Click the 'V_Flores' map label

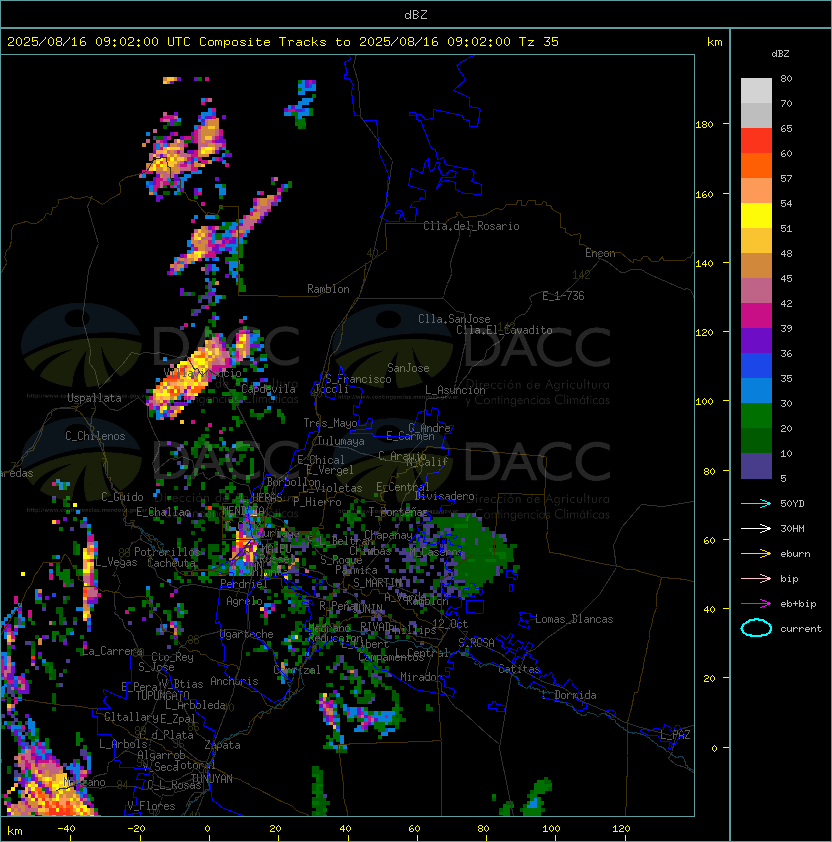[x=151, y=806]
